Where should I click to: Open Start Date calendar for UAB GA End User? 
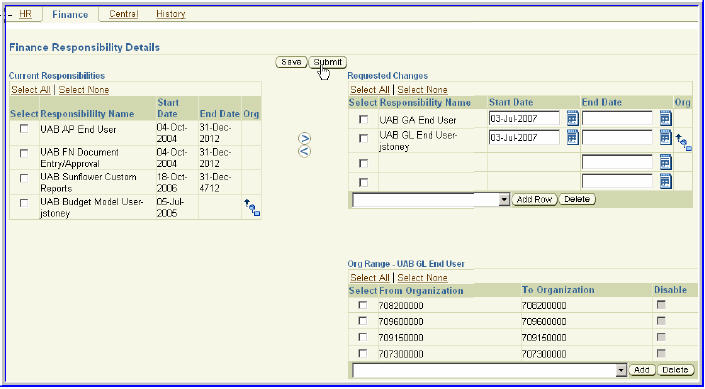(x=572, y=119)
